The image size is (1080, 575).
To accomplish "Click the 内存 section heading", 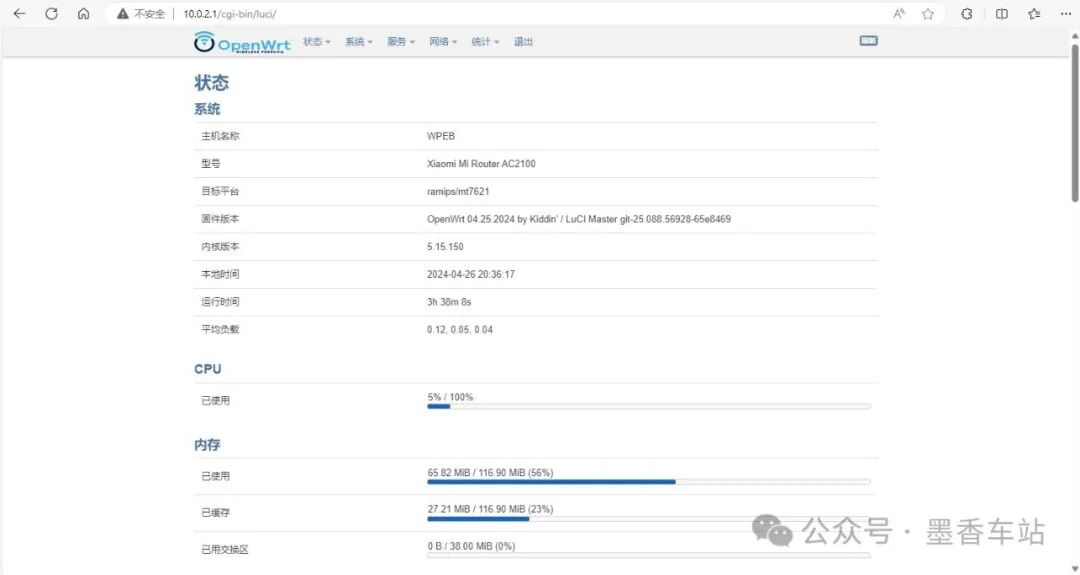I will pos(207,445).
